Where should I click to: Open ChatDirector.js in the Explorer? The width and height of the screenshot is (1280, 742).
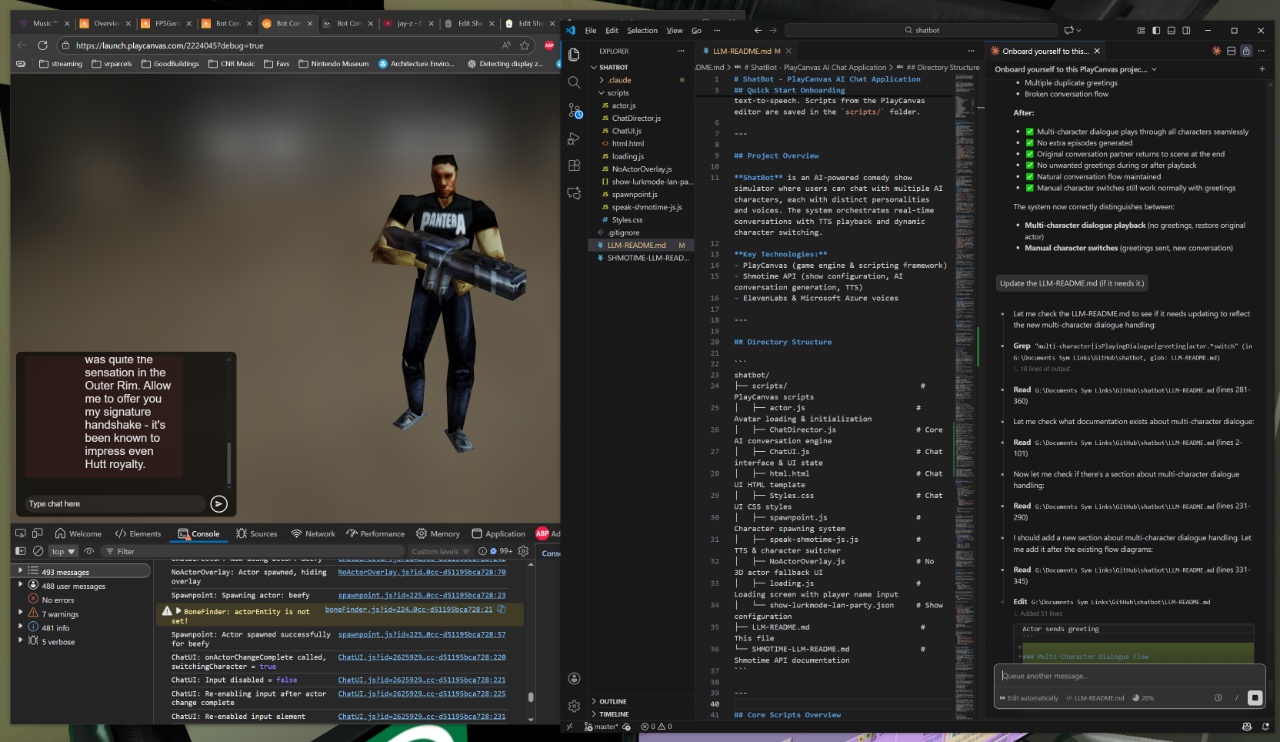pos(636,118)
